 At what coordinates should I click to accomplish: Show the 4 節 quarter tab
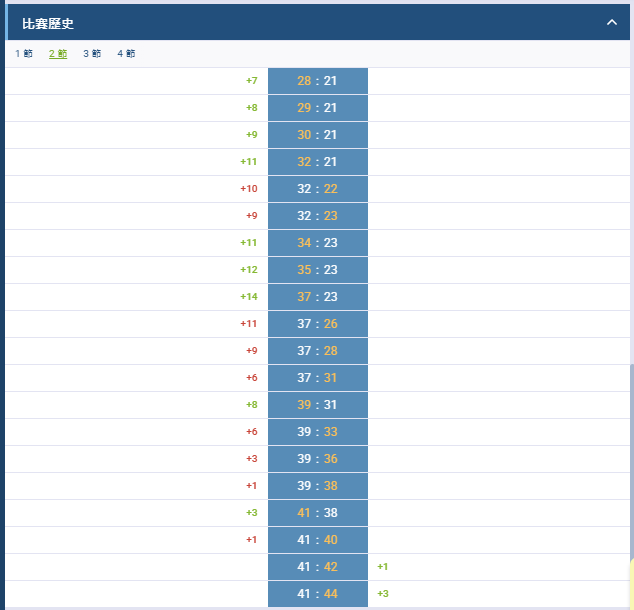[126, 53]
